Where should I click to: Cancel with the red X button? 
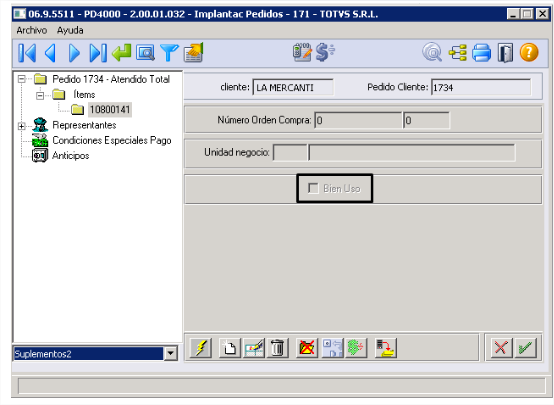[x=501, y=348]
